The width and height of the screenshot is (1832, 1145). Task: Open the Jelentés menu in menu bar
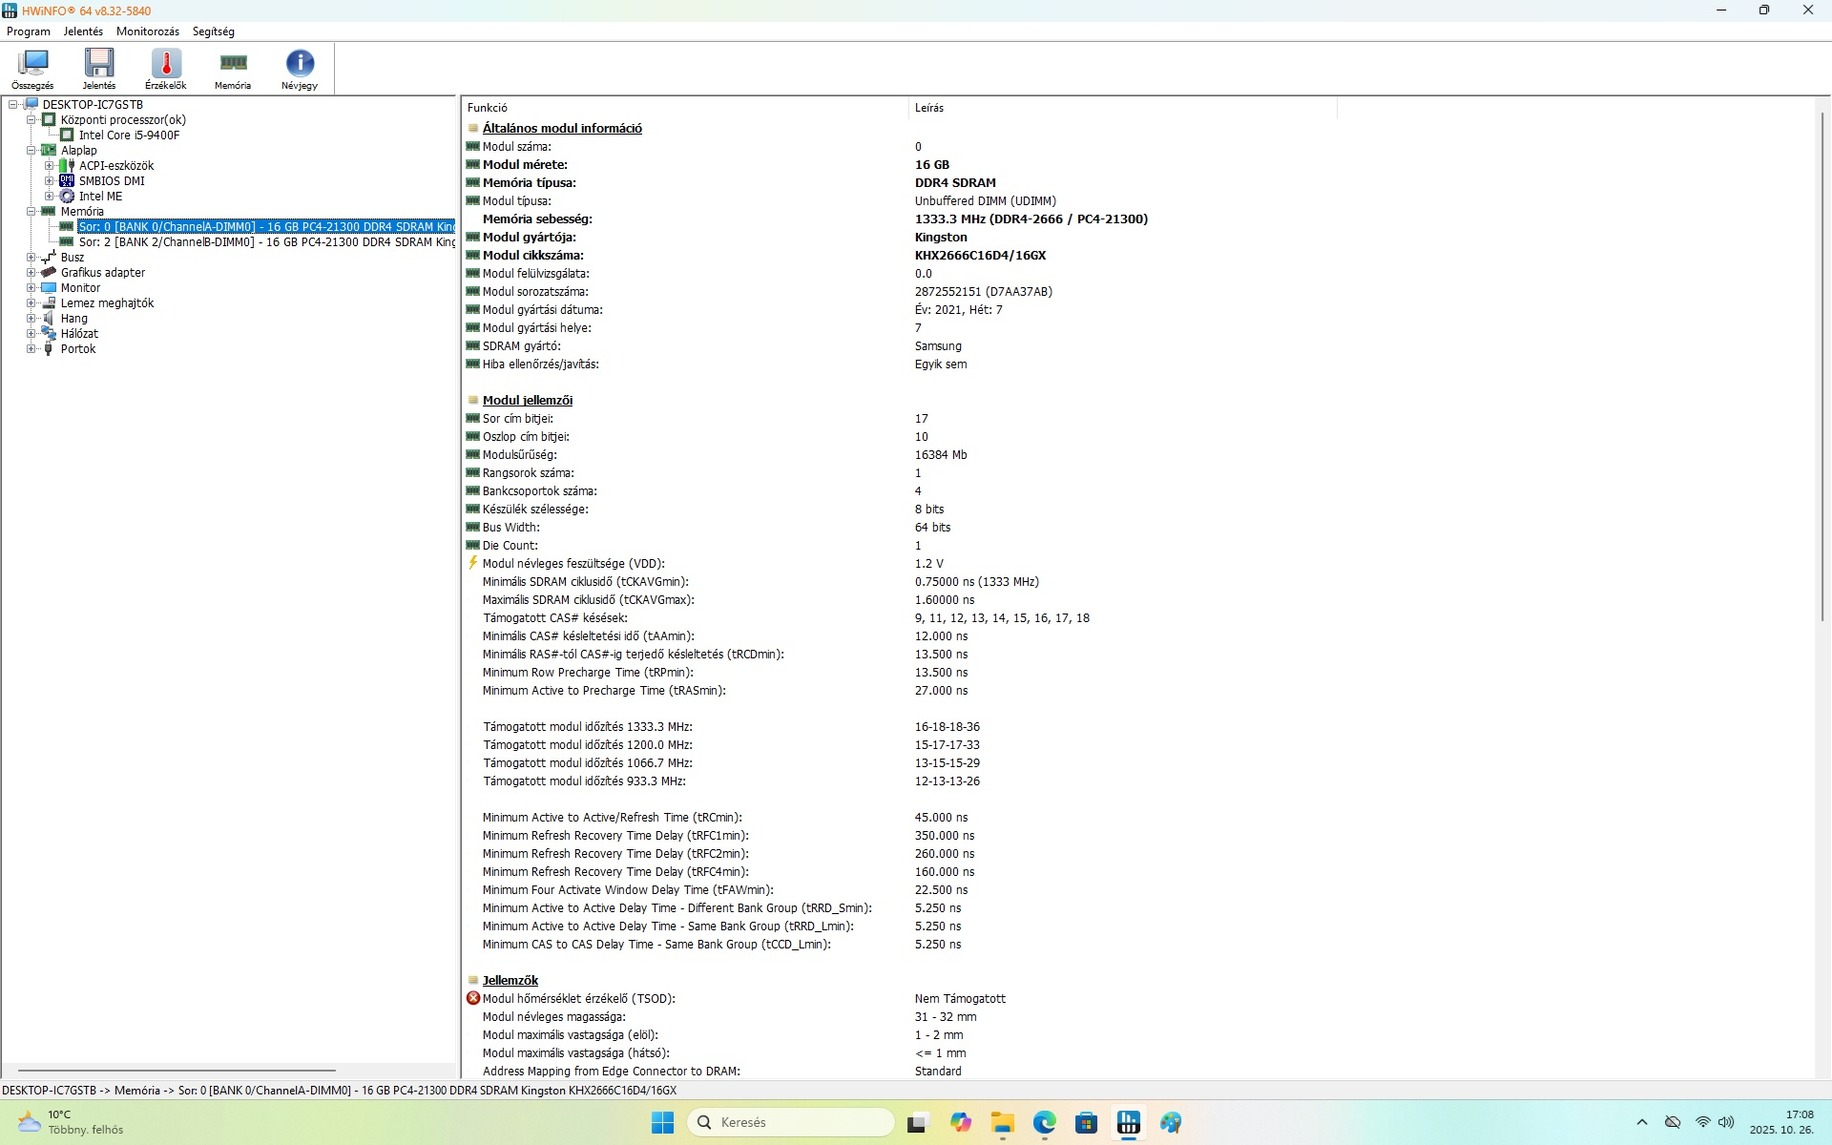pos(83,31)
